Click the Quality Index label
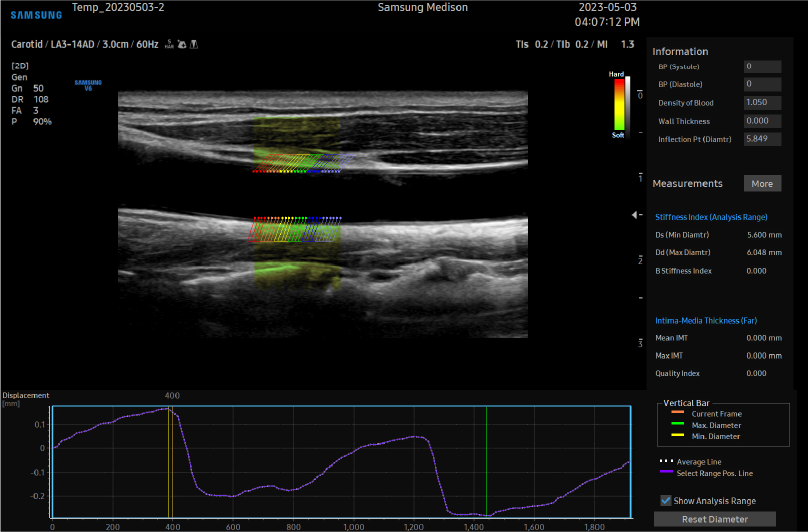Screen dimensions: 808x532 click(677, 373)
